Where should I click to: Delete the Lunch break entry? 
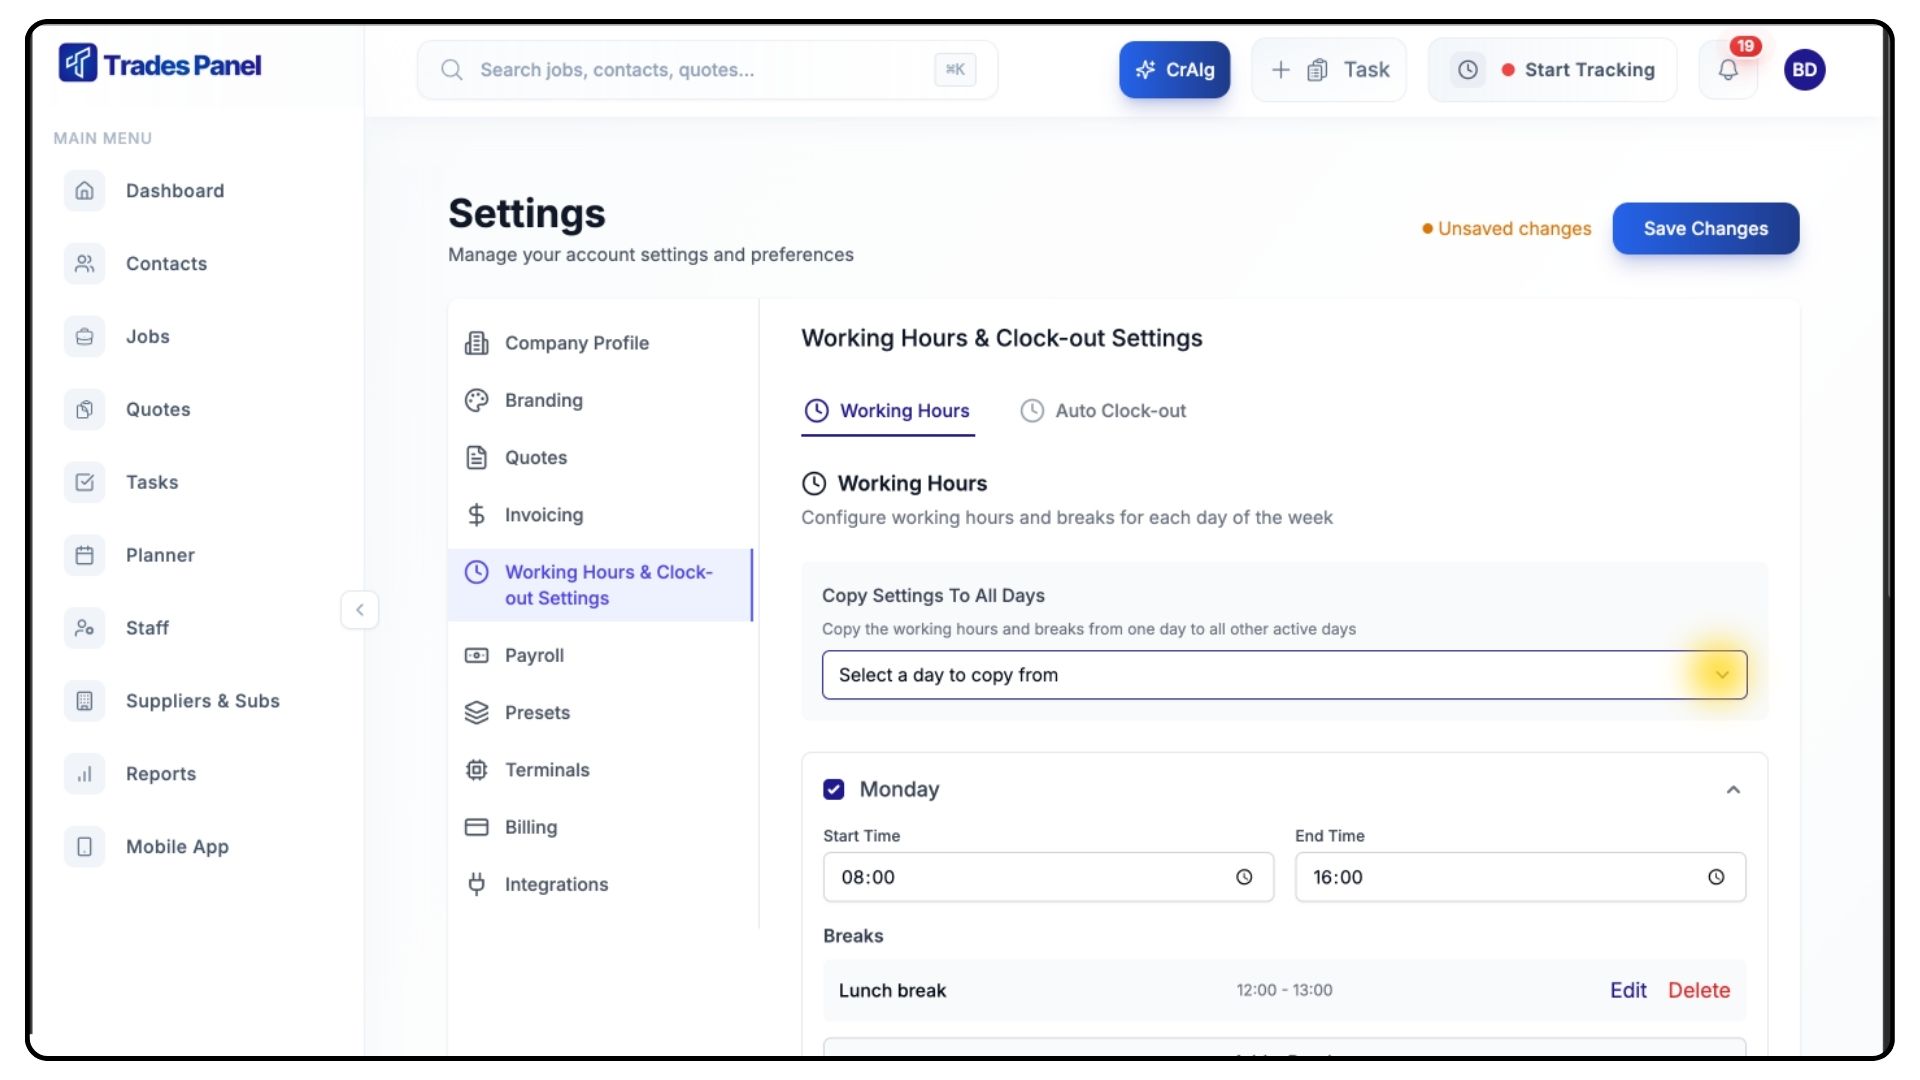point(1698,990)
